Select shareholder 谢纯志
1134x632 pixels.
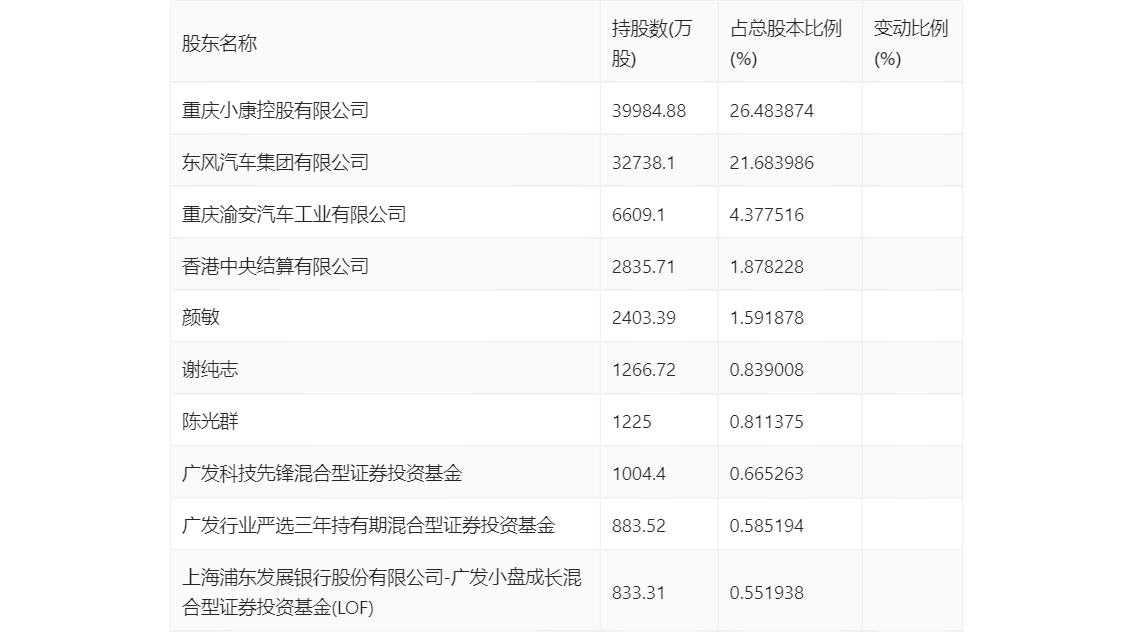(x=210, y=370)
